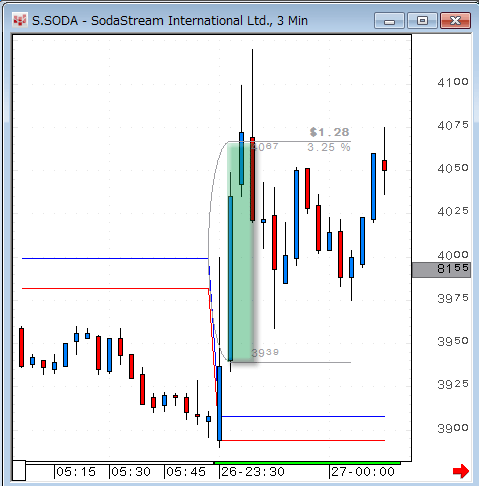Viewport: 479px width, 486px height.
Task: Click the 4075 price axis label
Action: (x=453, y=125)
